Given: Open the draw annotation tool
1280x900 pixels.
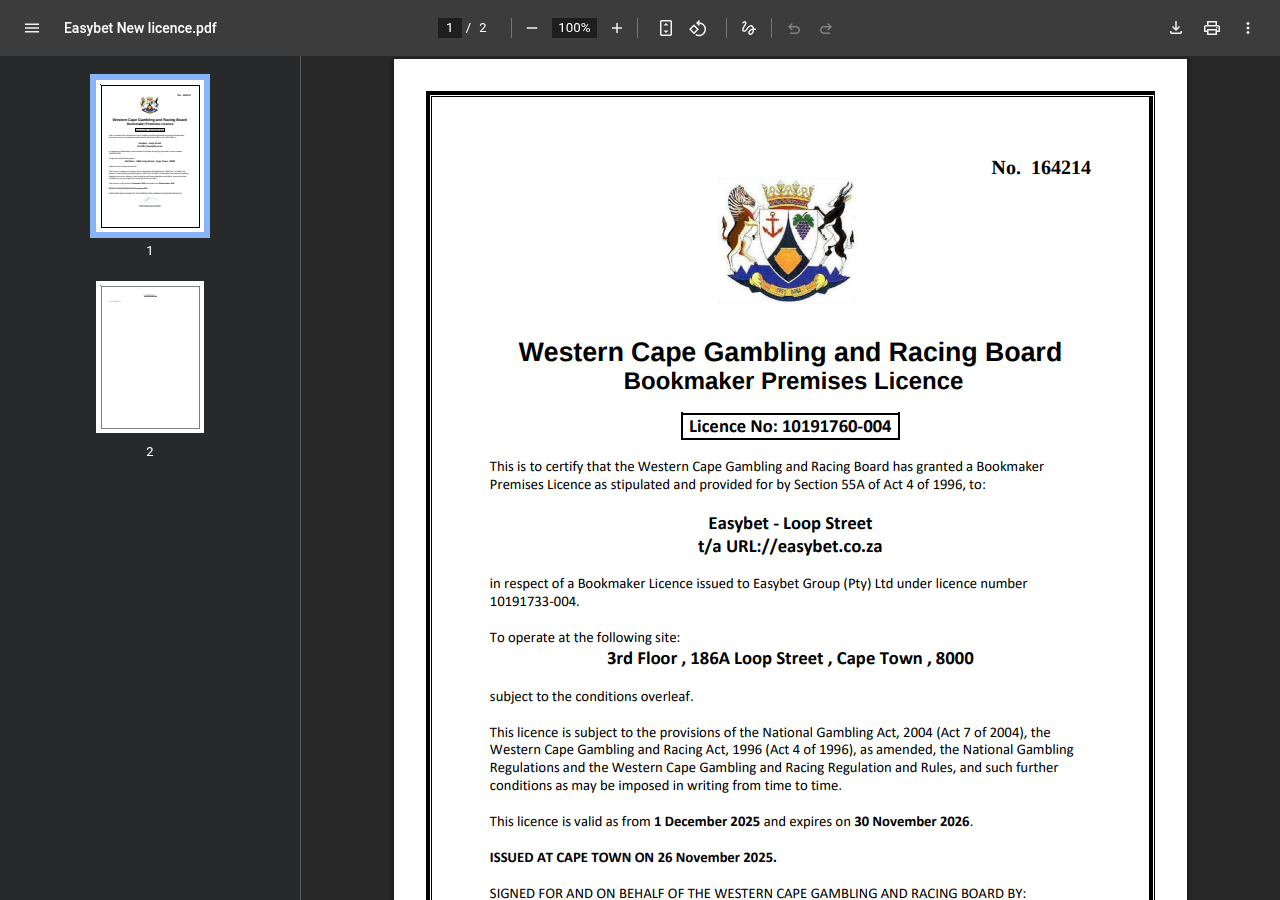Looking at the screenshot, I should [x=748, y=28].
